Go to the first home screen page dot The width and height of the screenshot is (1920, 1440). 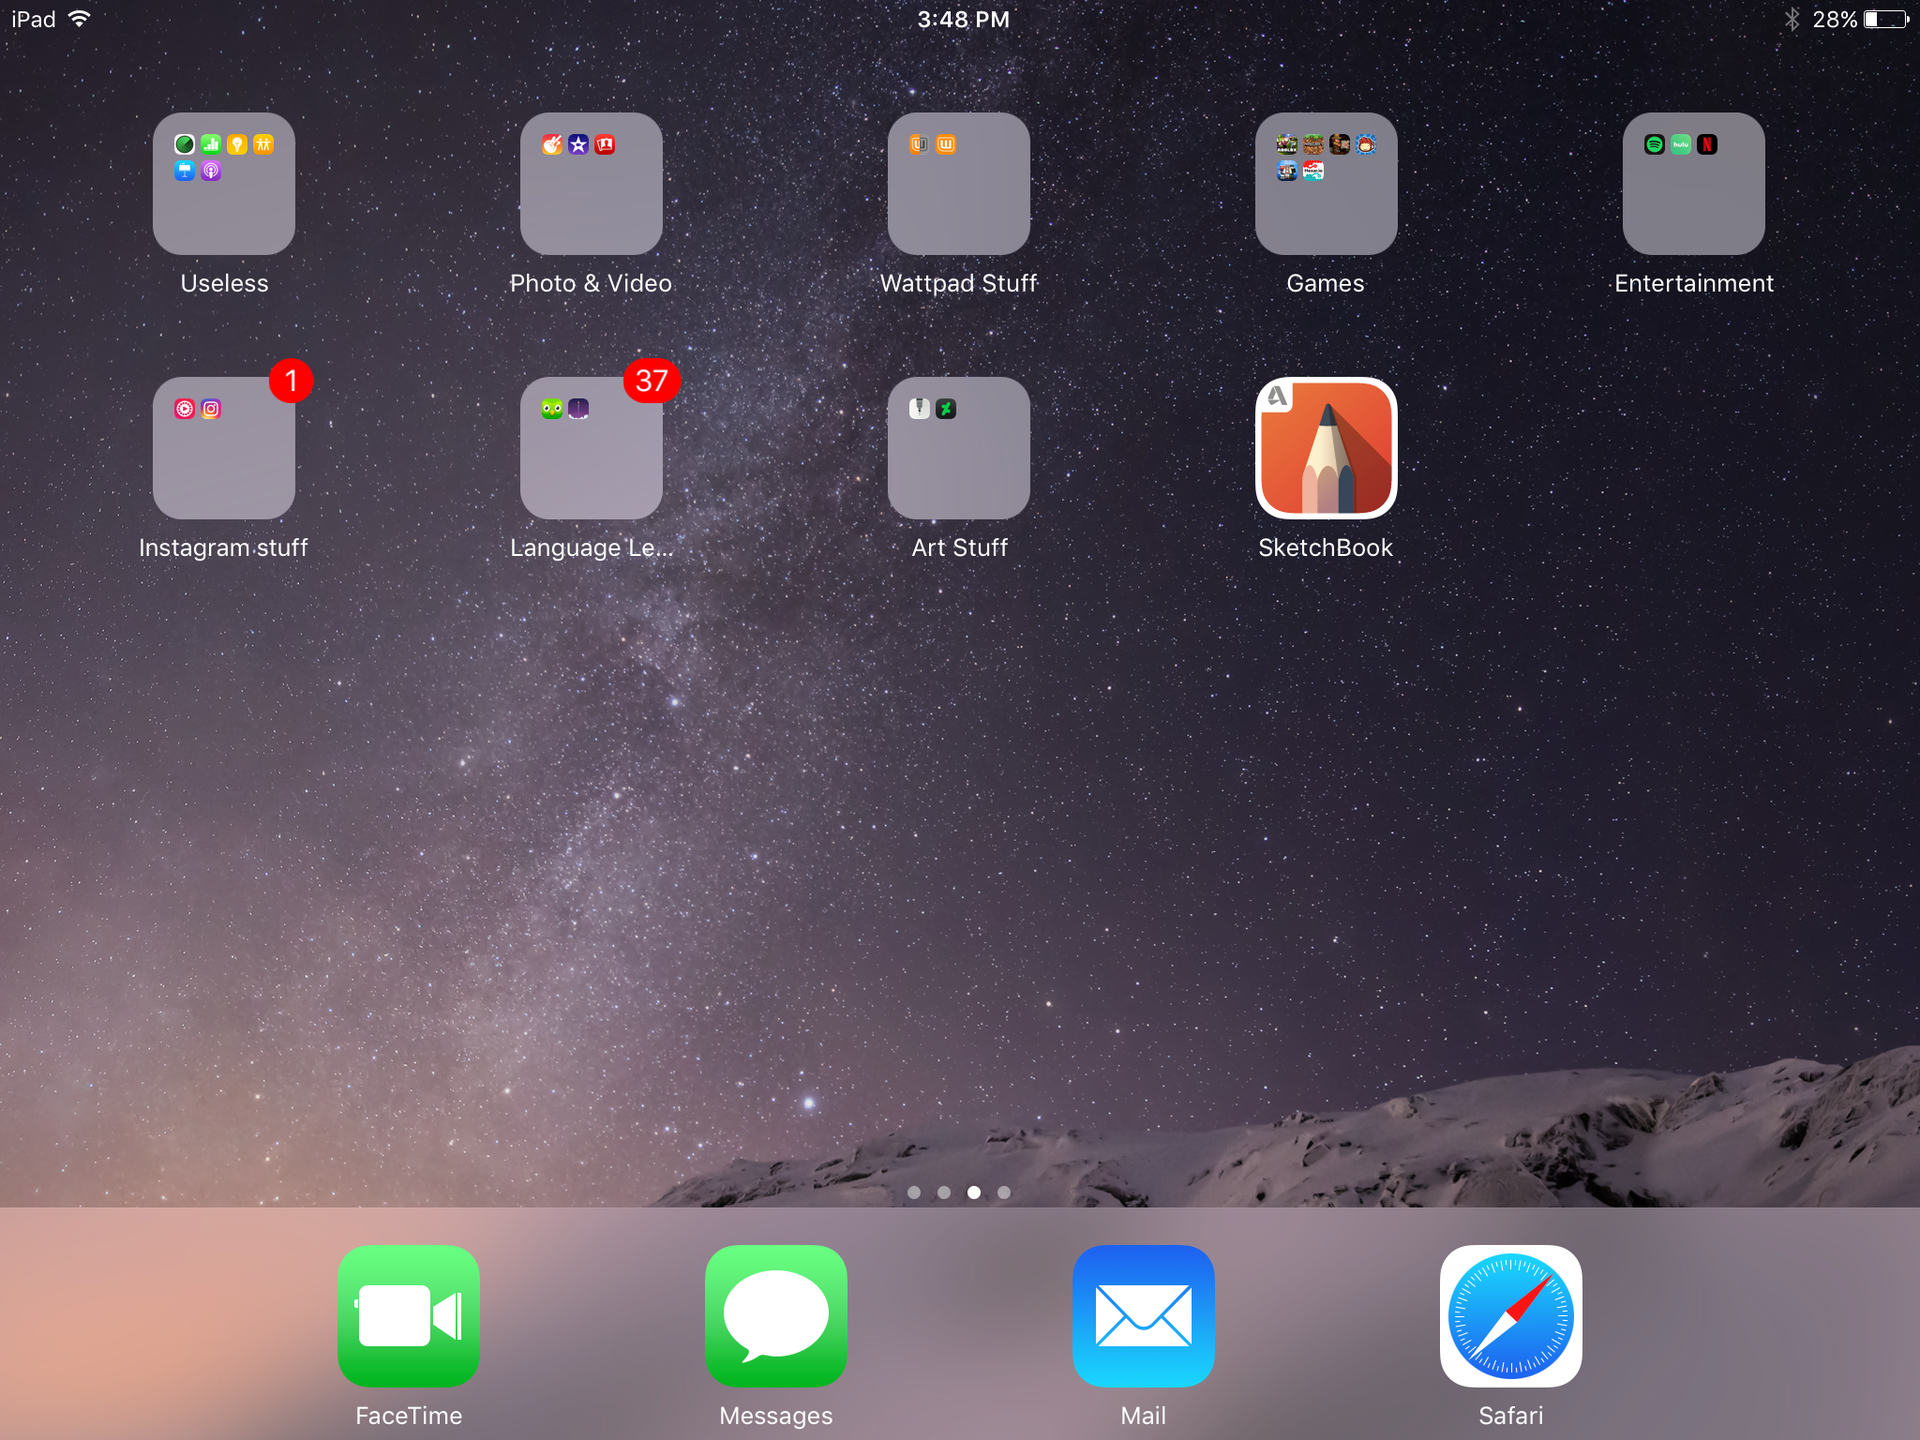tap(914, 1192)
